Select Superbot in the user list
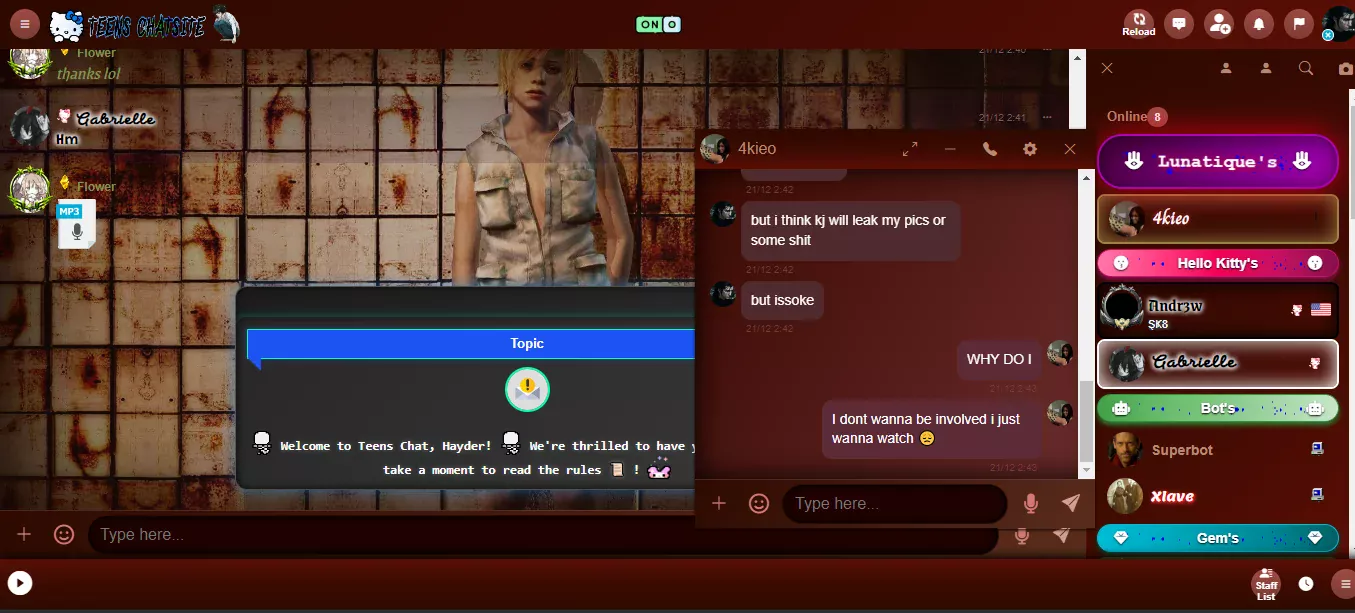Screen dimensions: 1355x613 pos(1218,450)
